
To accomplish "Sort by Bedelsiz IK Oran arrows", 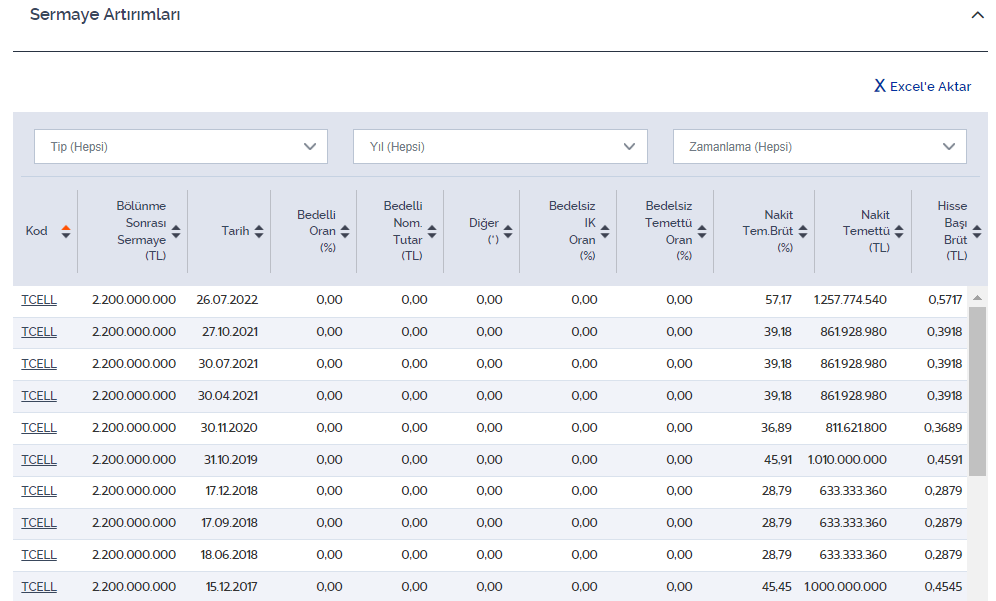I will pyautogui.click(x=605, y=231).
